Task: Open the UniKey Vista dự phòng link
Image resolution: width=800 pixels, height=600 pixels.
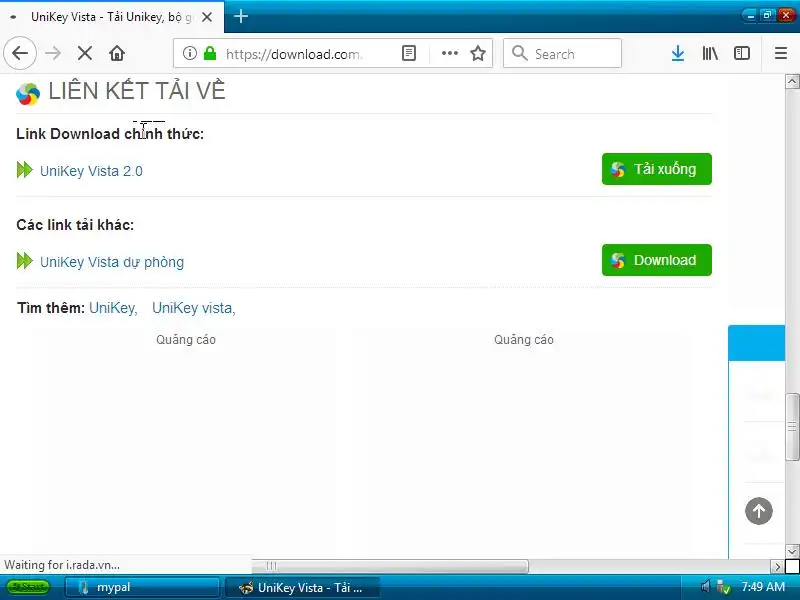Action: (x=112, y=262)
